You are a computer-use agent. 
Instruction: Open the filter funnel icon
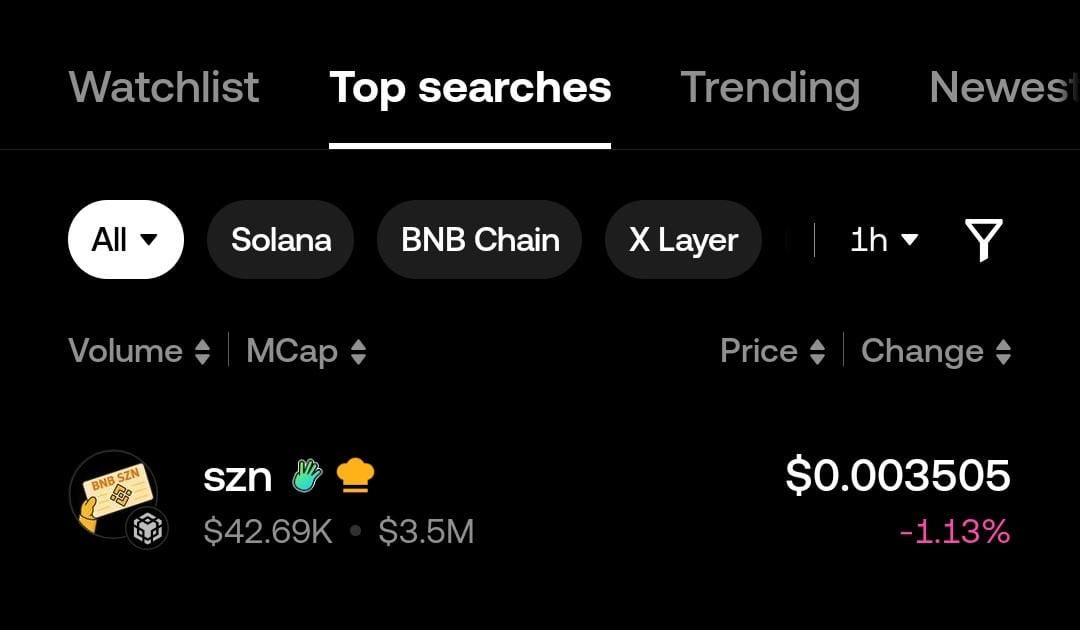tap(983, 240)
